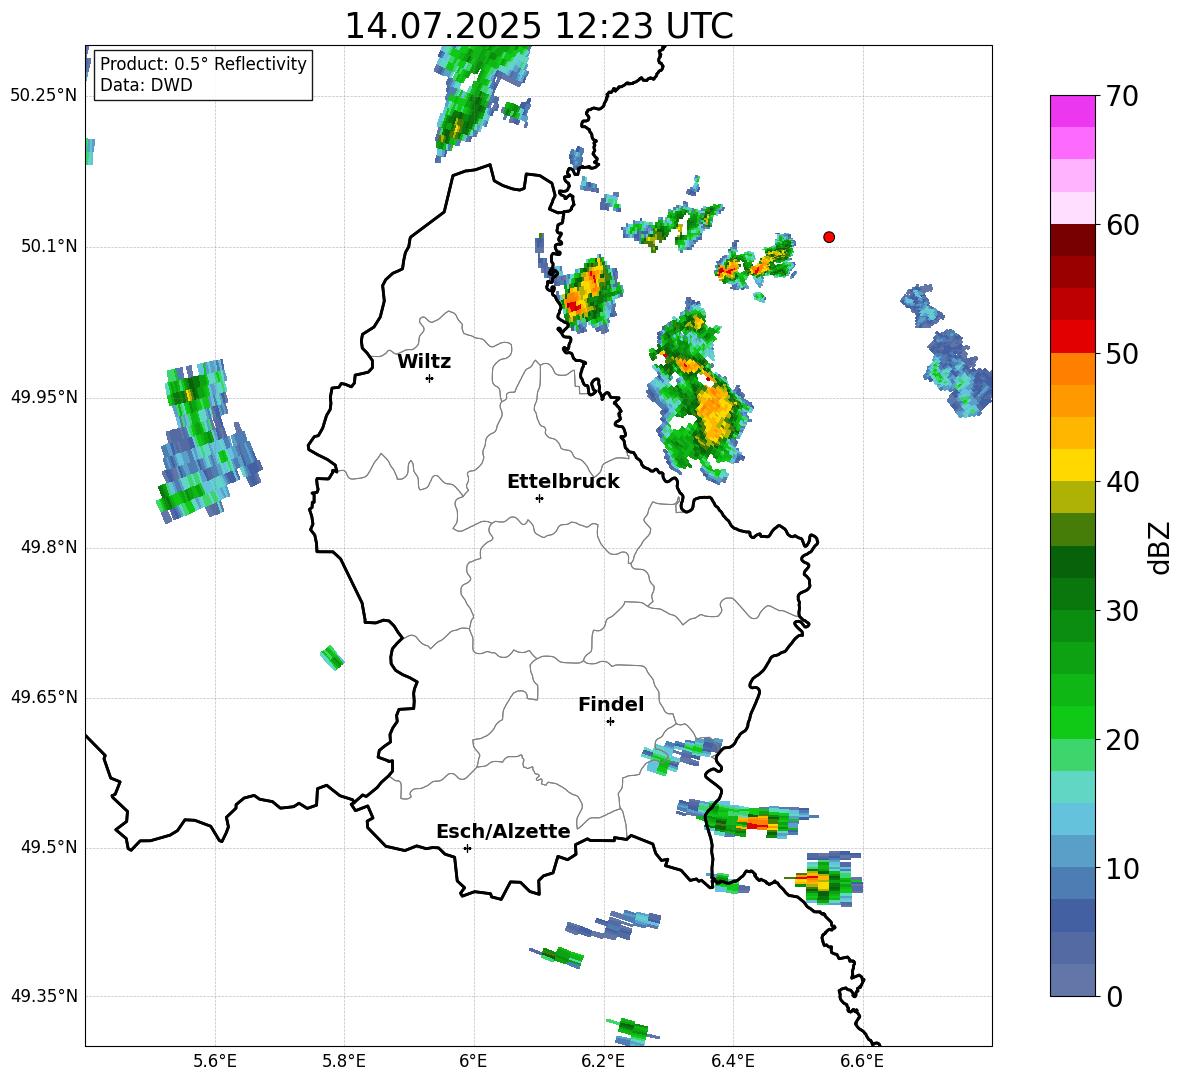Click the 20 value on the colorbar
The image size is (1184, 1081).
pyautogui.click(x=1122, y=740)
